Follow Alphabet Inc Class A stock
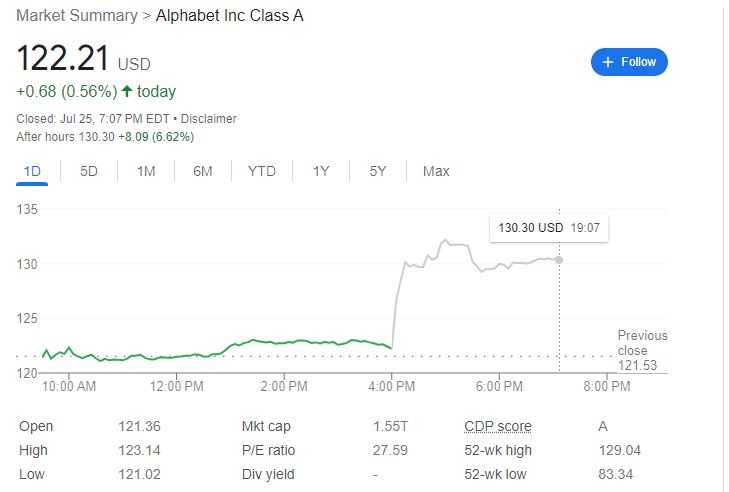The width and height of the screenshot is (729, 492). [629, 62]
